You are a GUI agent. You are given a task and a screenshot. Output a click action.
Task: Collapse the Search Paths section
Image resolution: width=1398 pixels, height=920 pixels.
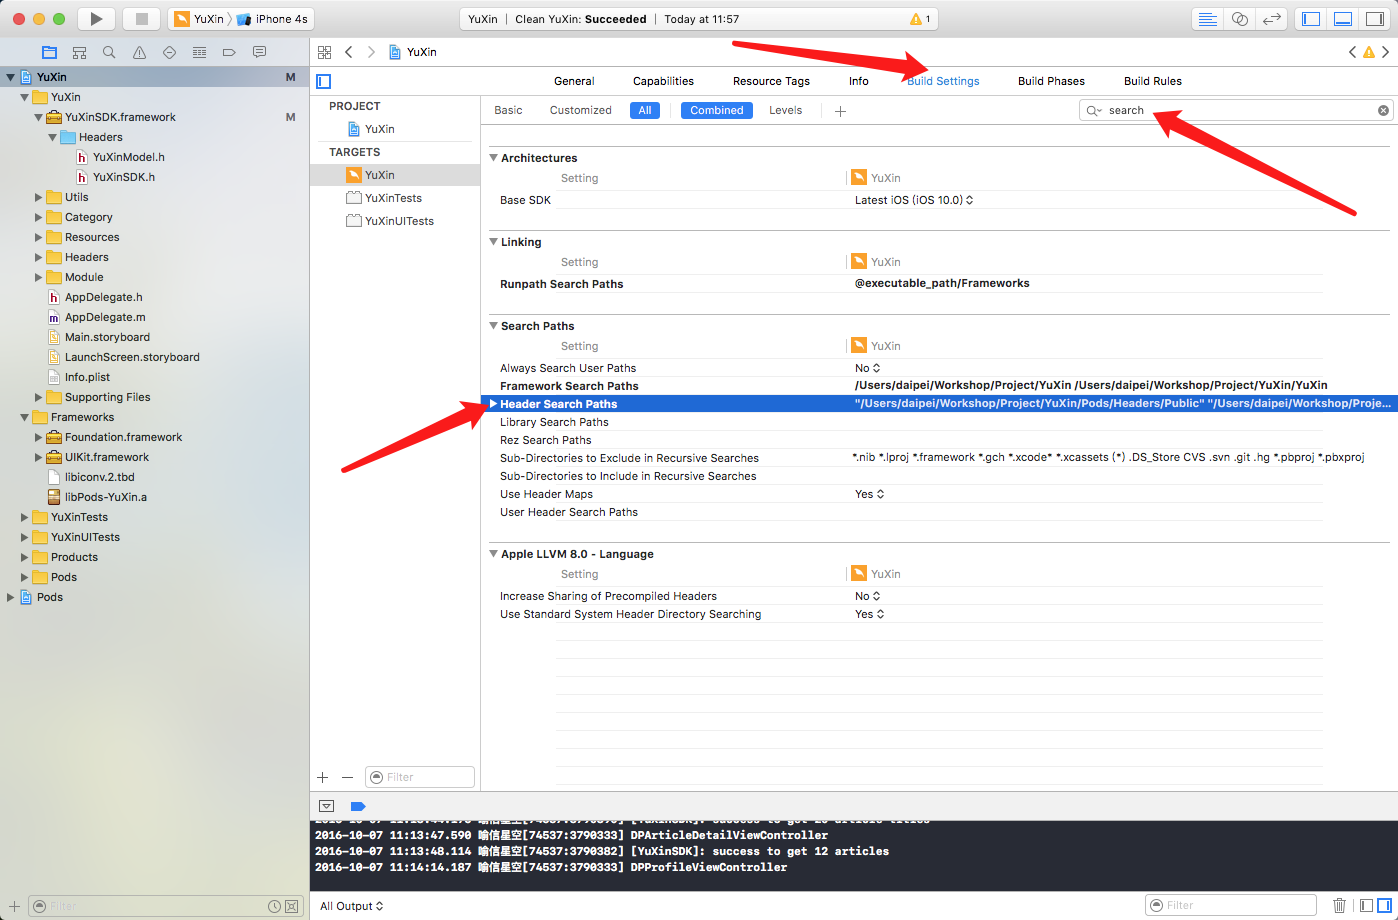click(x=493, y=326)
